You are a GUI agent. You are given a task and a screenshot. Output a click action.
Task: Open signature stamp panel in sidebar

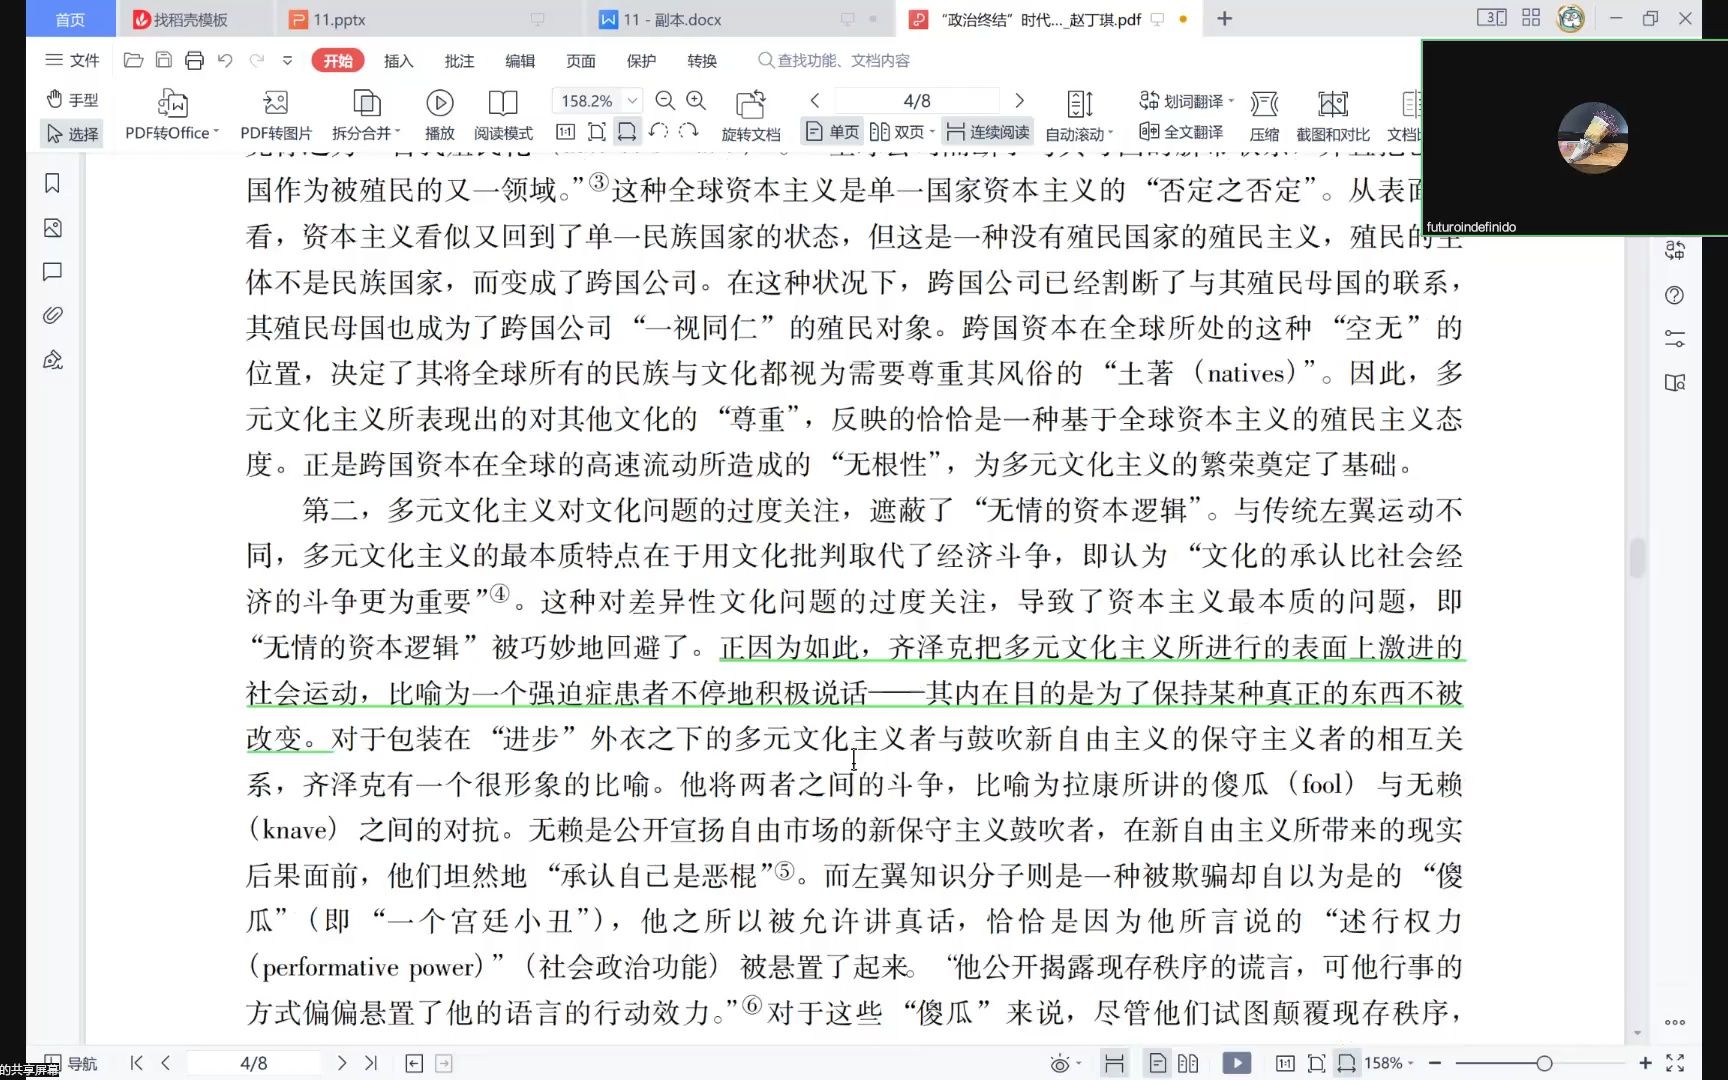tap(53, 360)
